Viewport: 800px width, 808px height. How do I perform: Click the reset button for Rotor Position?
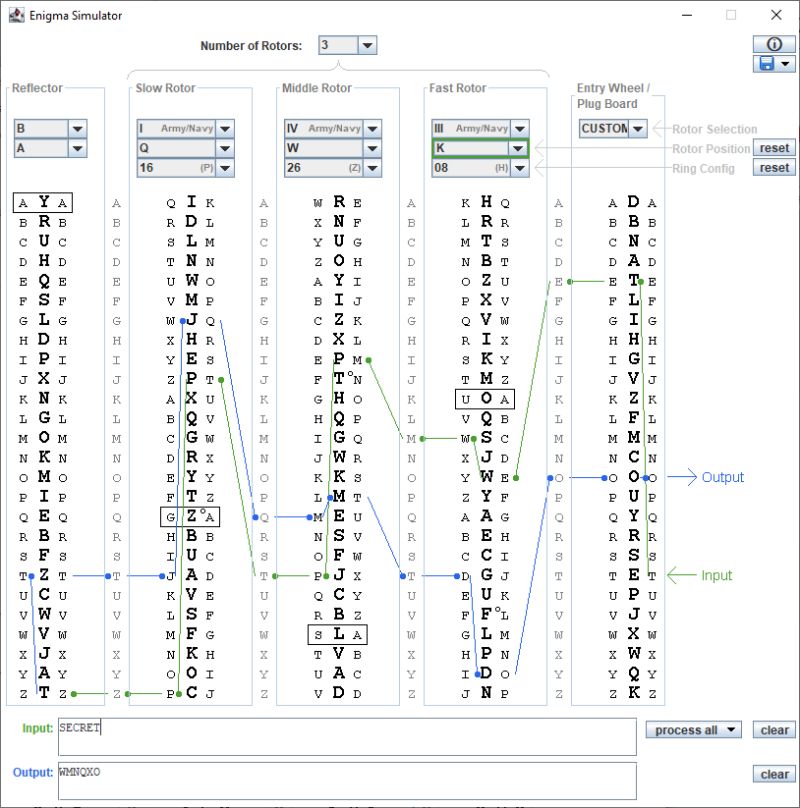(x=775, y=147)
